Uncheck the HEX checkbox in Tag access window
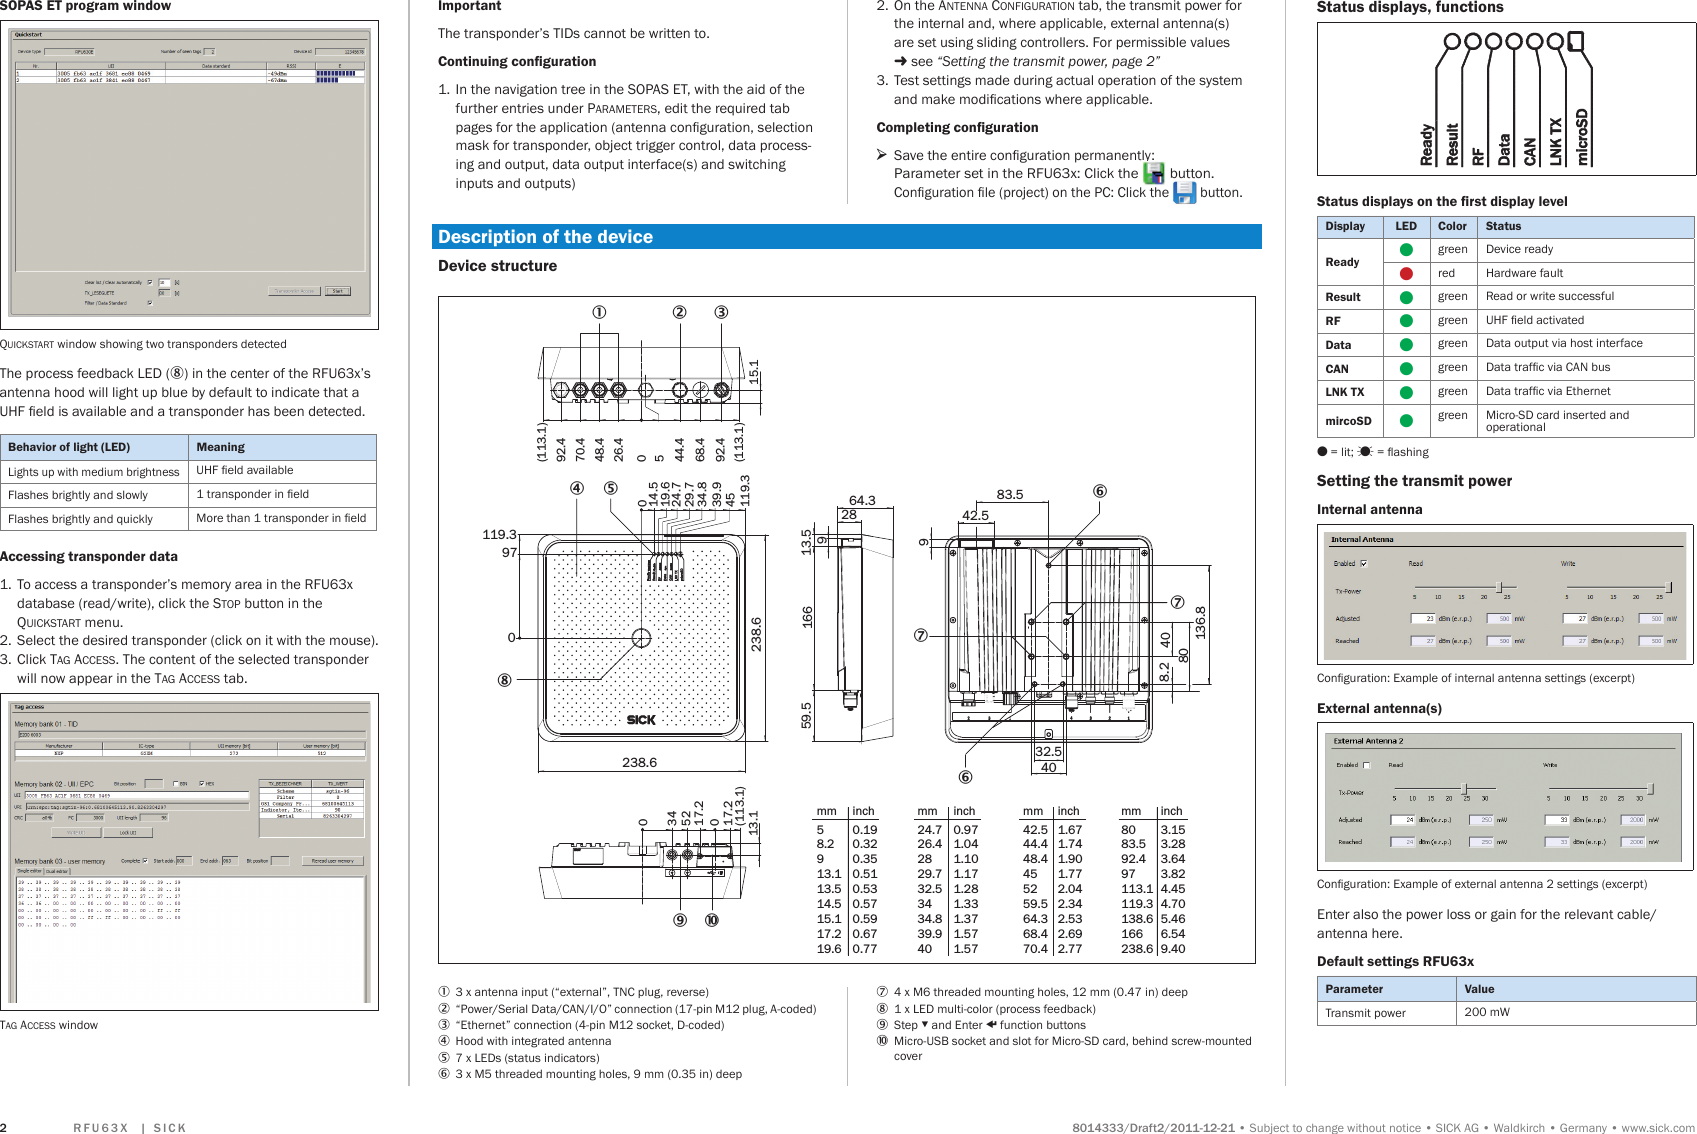Image resolution: width=1697 pixels, height=1134 pixels. tap(201, 784)
